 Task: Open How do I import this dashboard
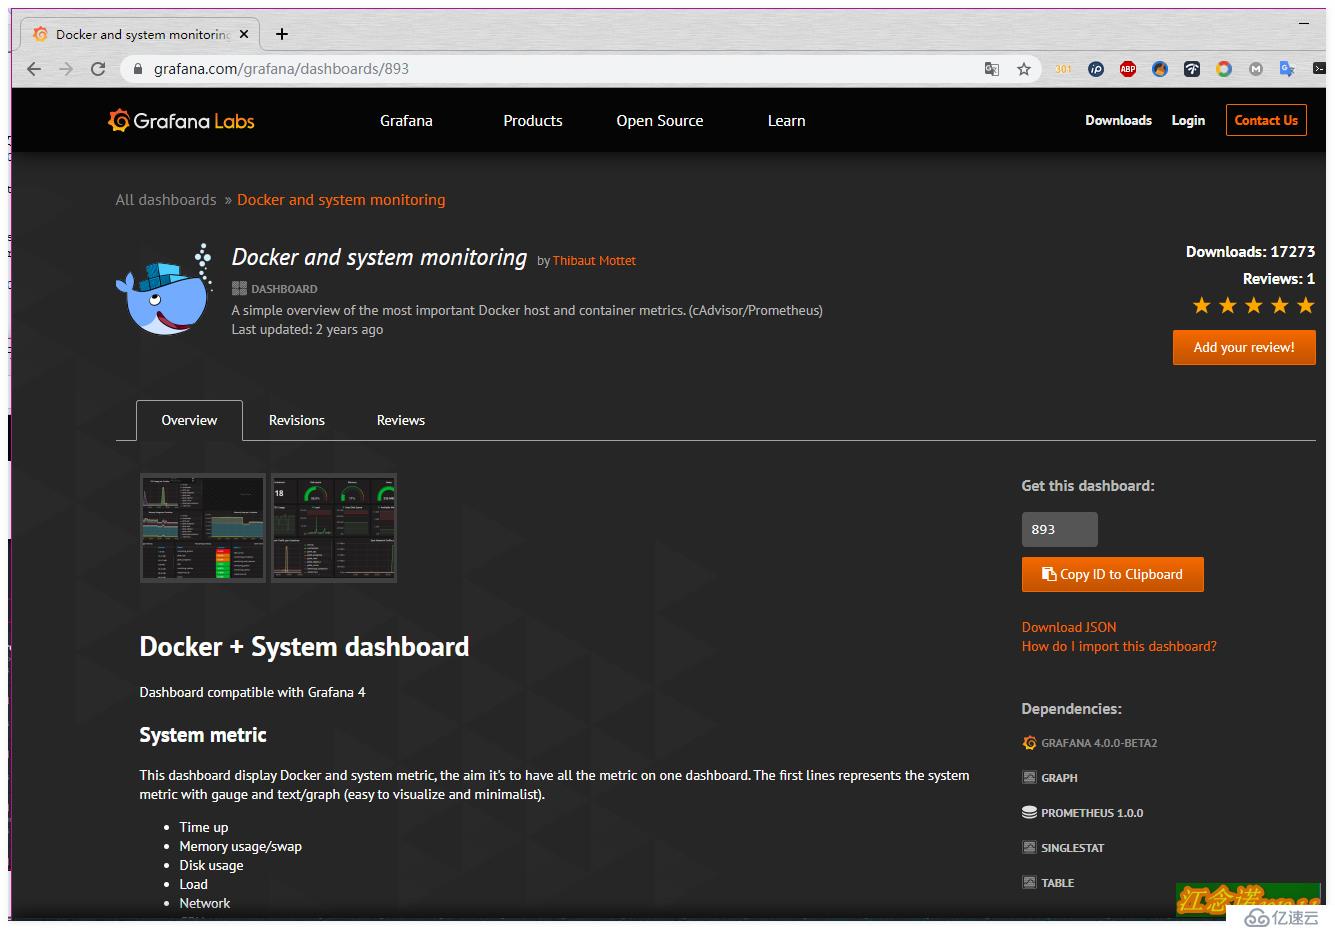pos(1119,647)
